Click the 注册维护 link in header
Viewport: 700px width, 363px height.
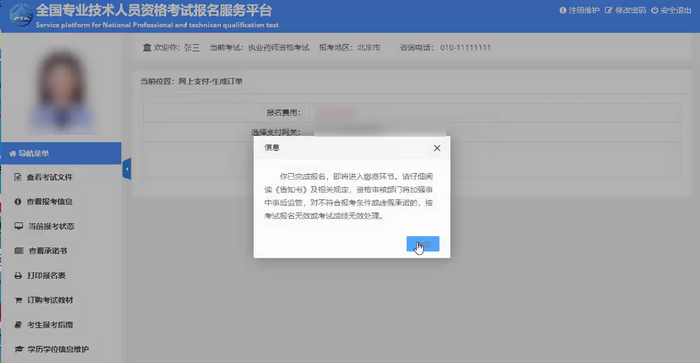(x=579, y=10)
